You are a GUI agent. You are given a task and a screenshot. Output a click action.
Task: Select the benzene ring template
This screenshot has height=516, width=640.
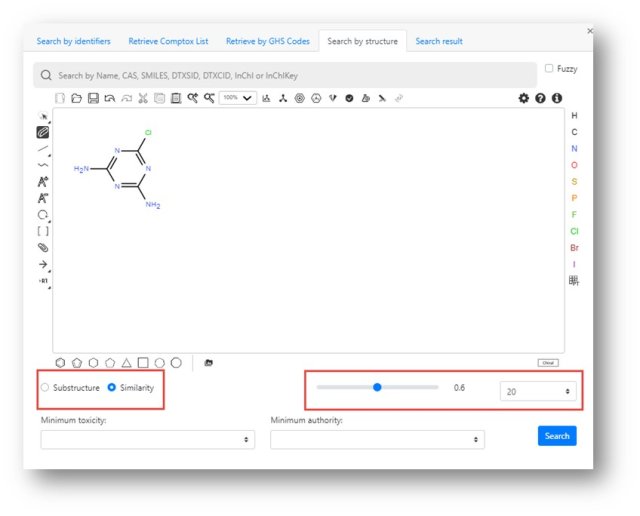point(61,362)
